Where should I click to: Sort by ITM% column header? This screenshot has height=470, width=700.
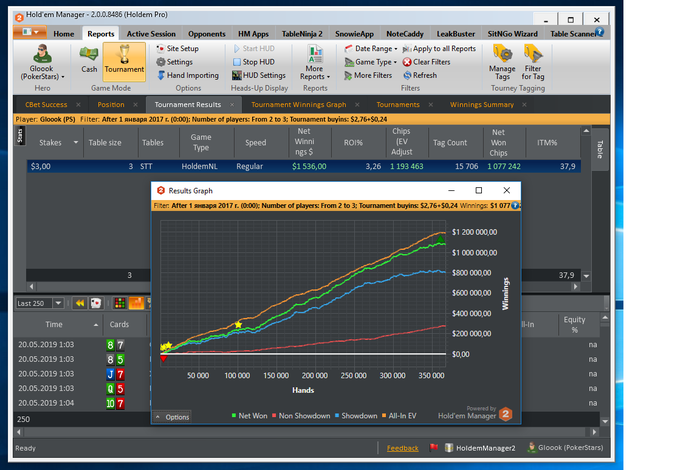point(547,142)
